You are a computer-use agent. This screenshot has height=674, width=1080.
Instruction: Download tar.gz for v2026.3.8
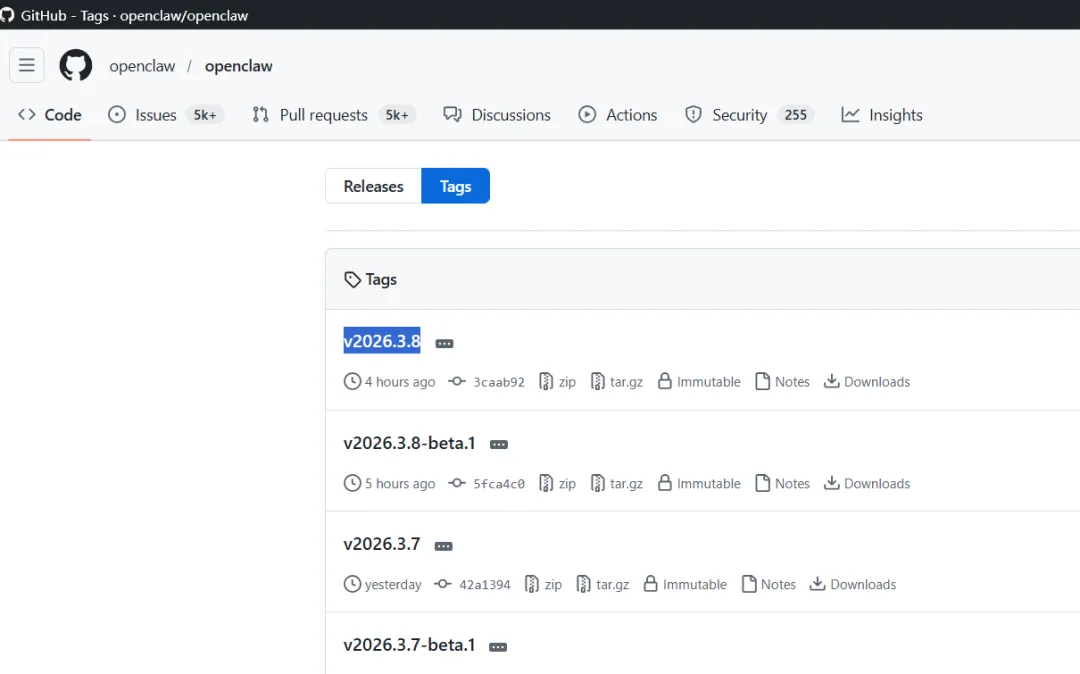[x=617, y=382]
